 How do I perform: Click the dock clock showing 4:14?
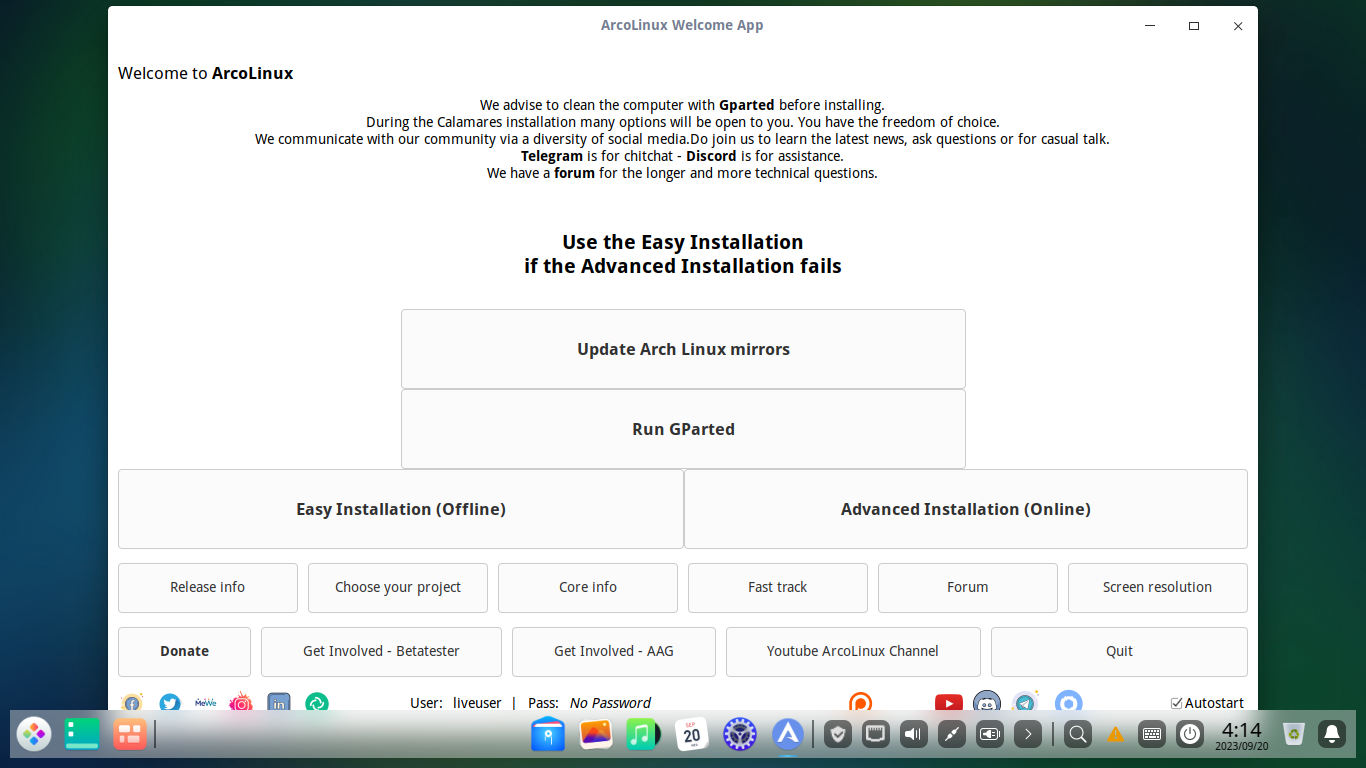pos(1242,735)
